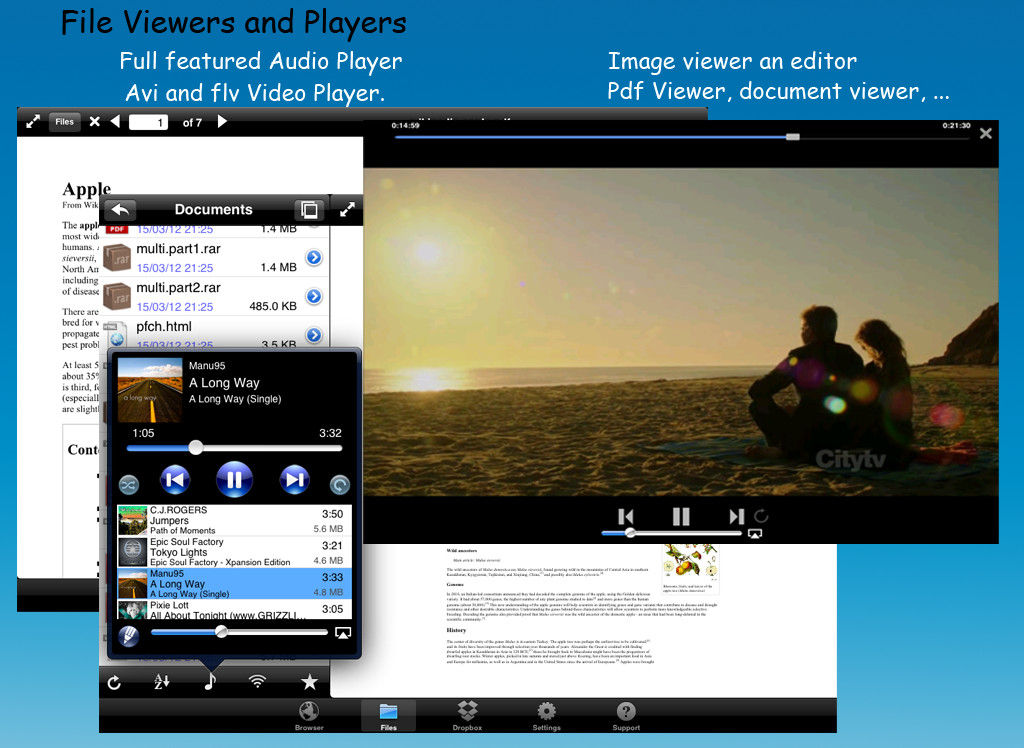
Task: Open the equalizer icon in audio player
Action: click(129, 636)
